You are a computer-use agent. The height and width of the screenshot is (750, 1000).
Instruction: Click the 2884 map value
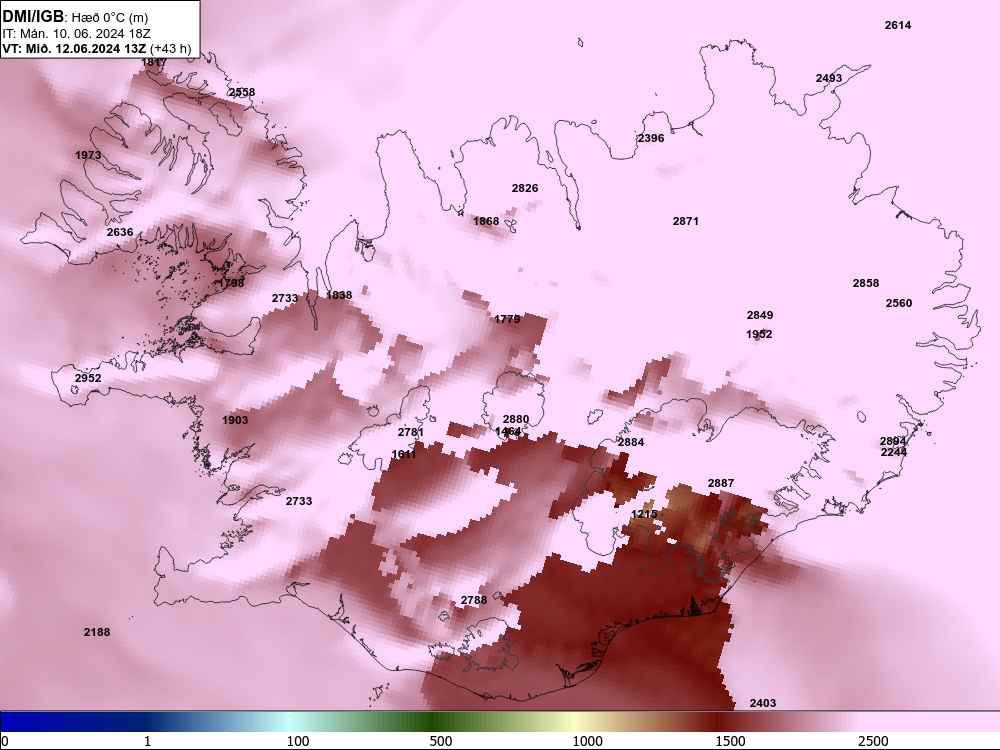tap(631, 442)
